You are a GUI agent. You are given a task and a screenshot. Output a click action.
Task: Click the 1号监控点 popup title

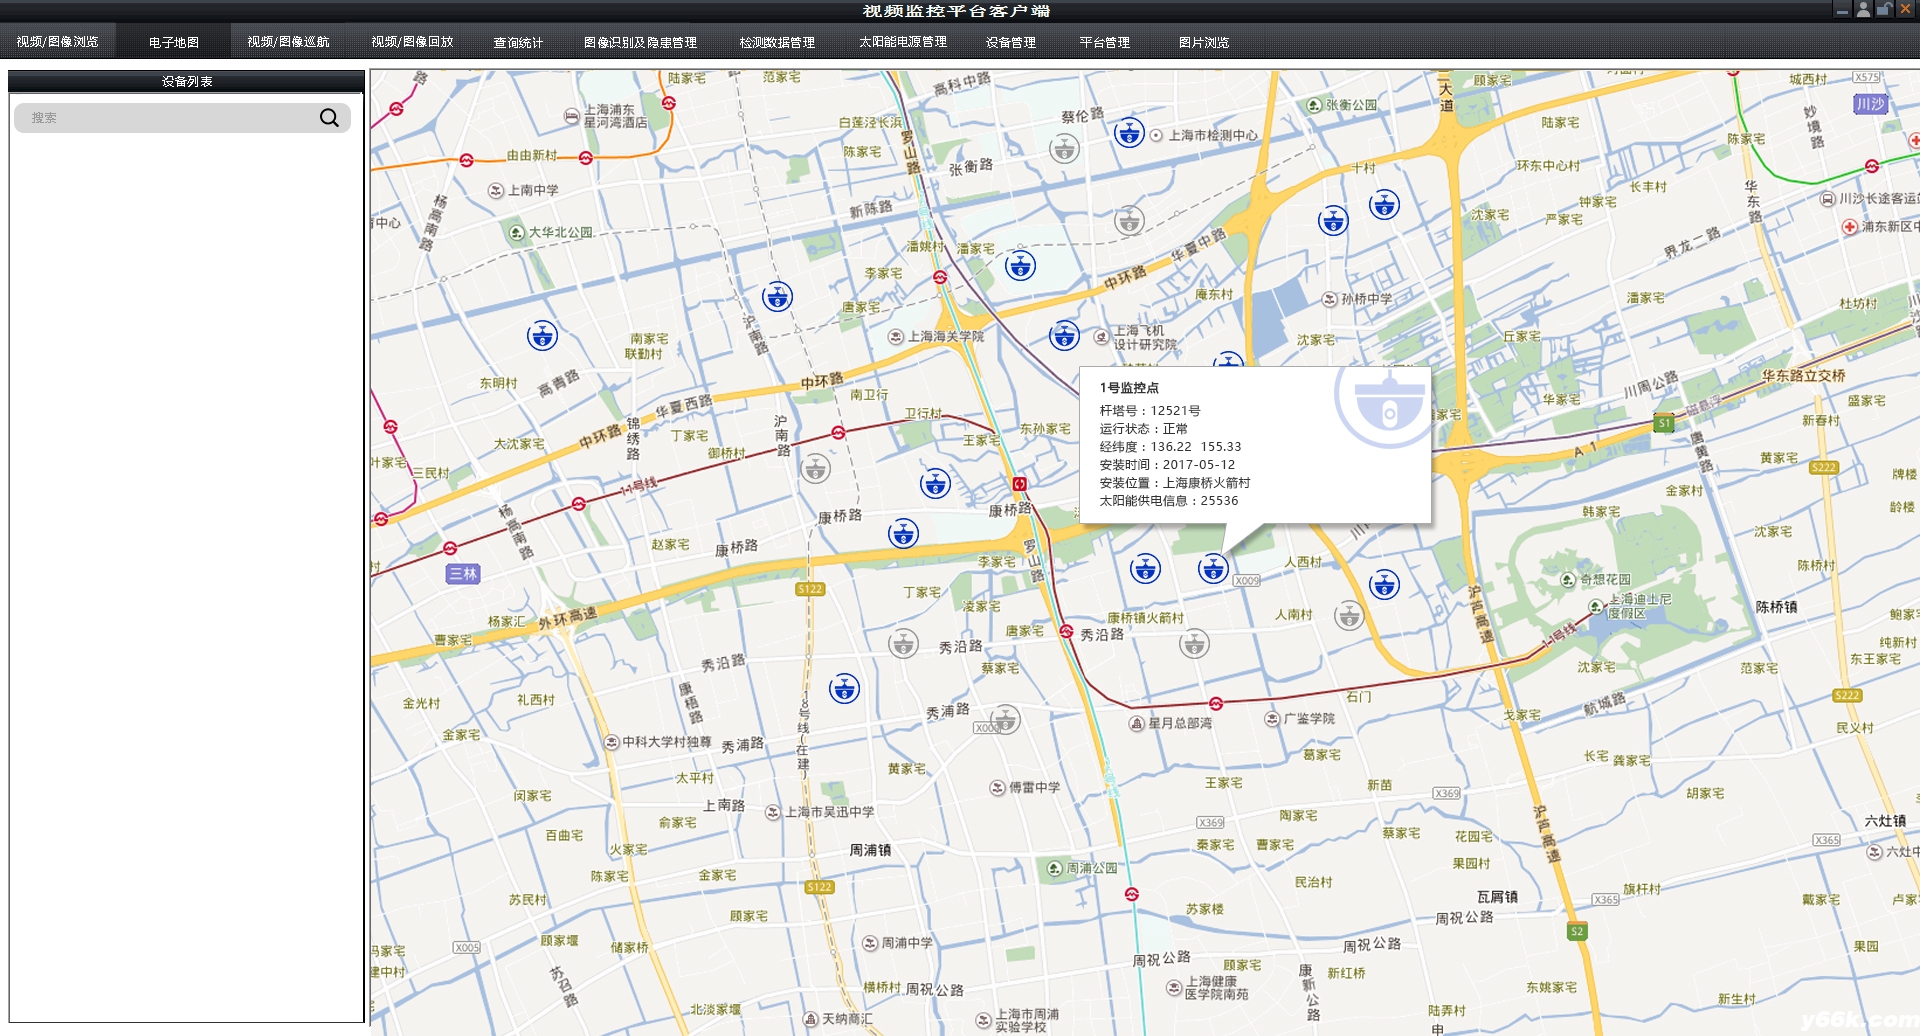(x=1129, y=387)
